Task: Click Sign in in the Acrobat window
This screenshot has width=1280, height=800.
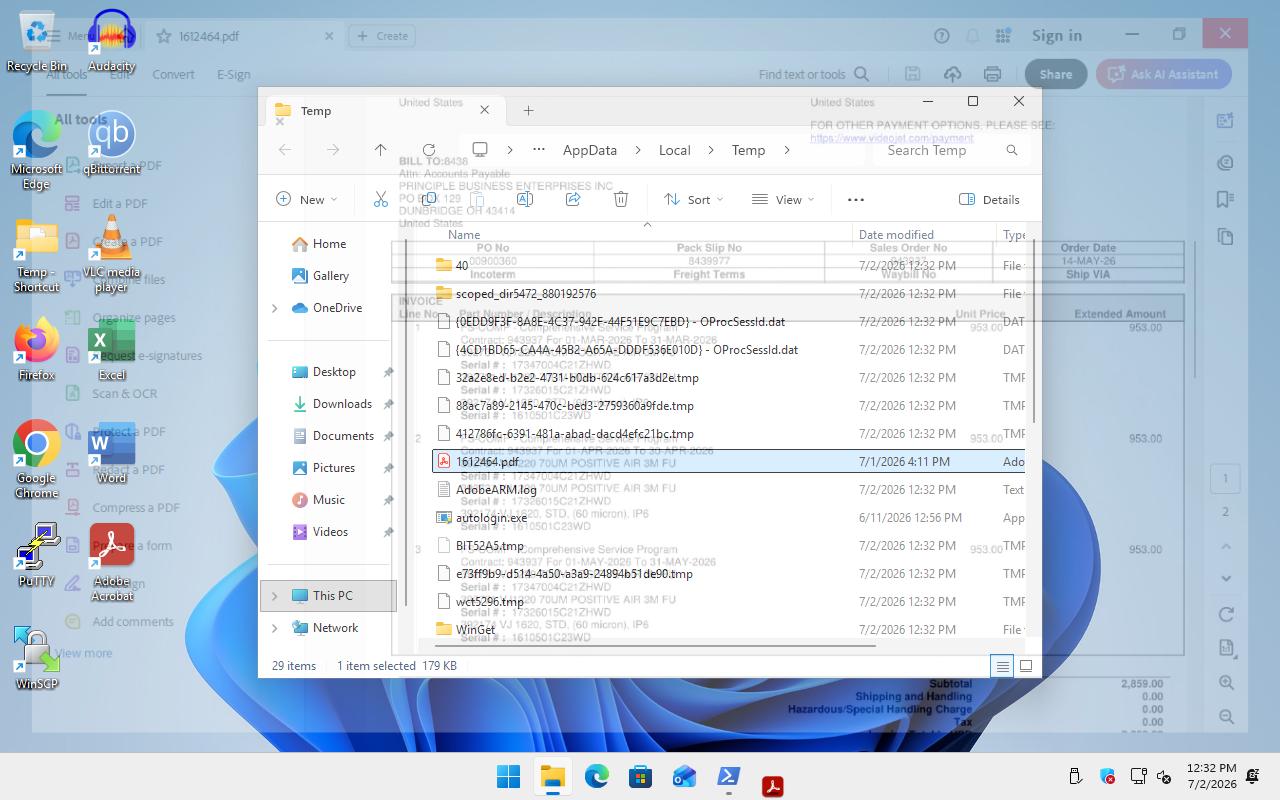Action: 1057,36
